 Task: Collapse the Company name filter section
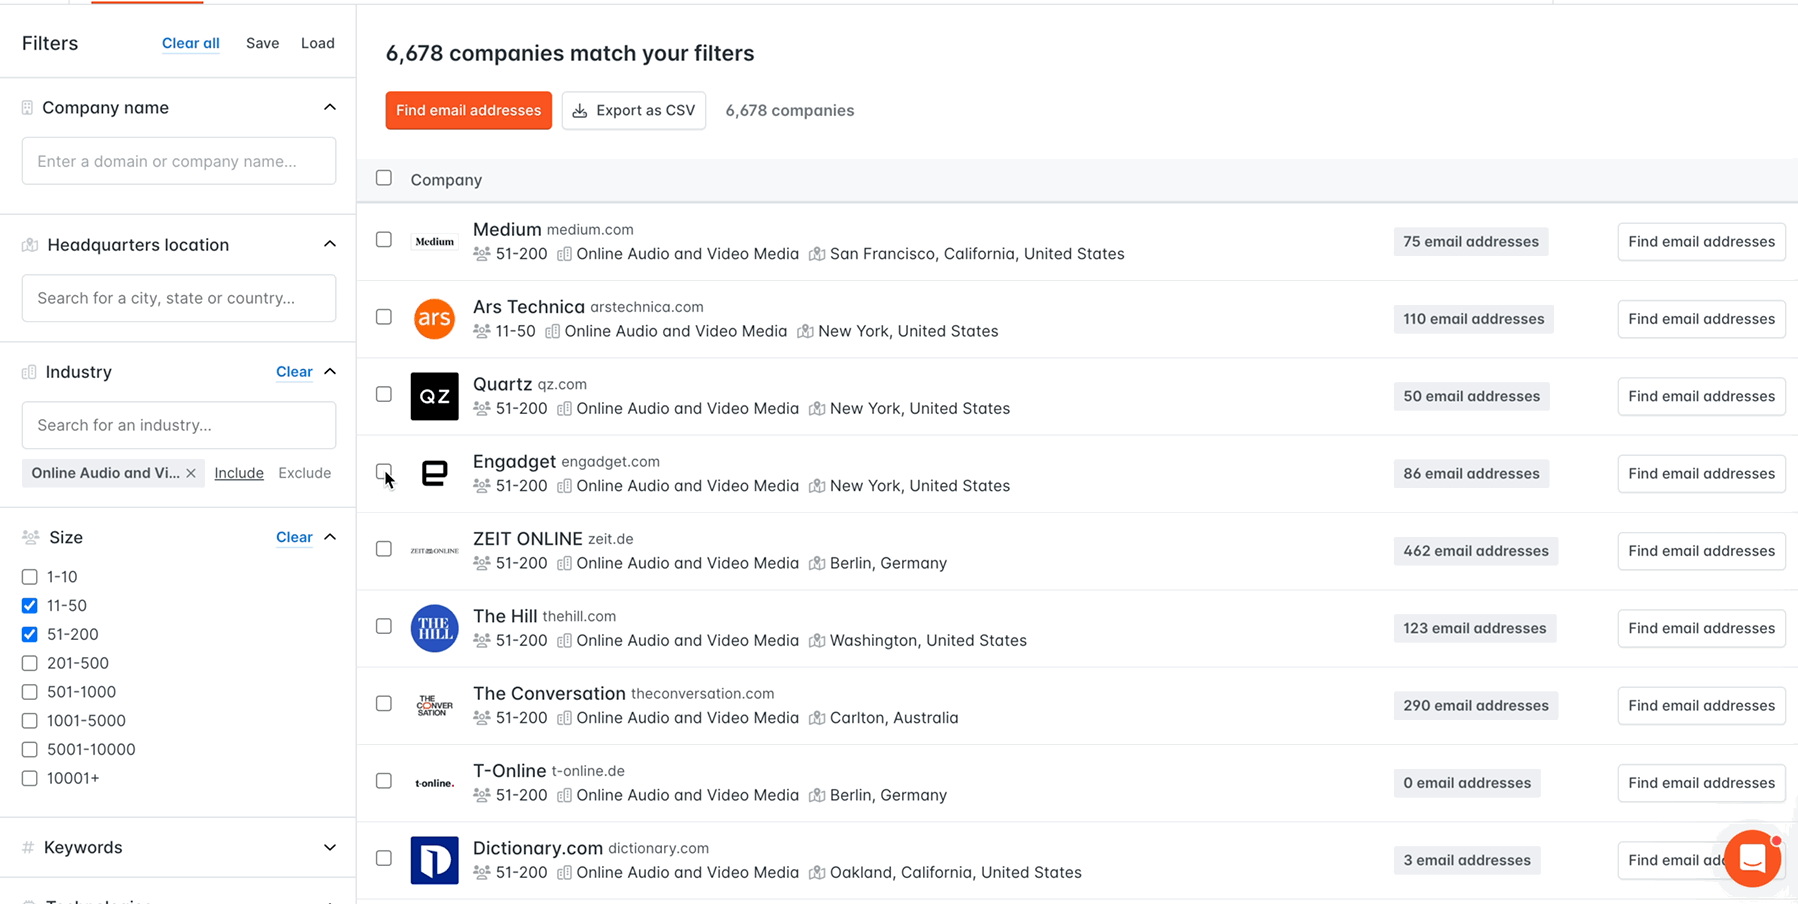coord(330,107)
